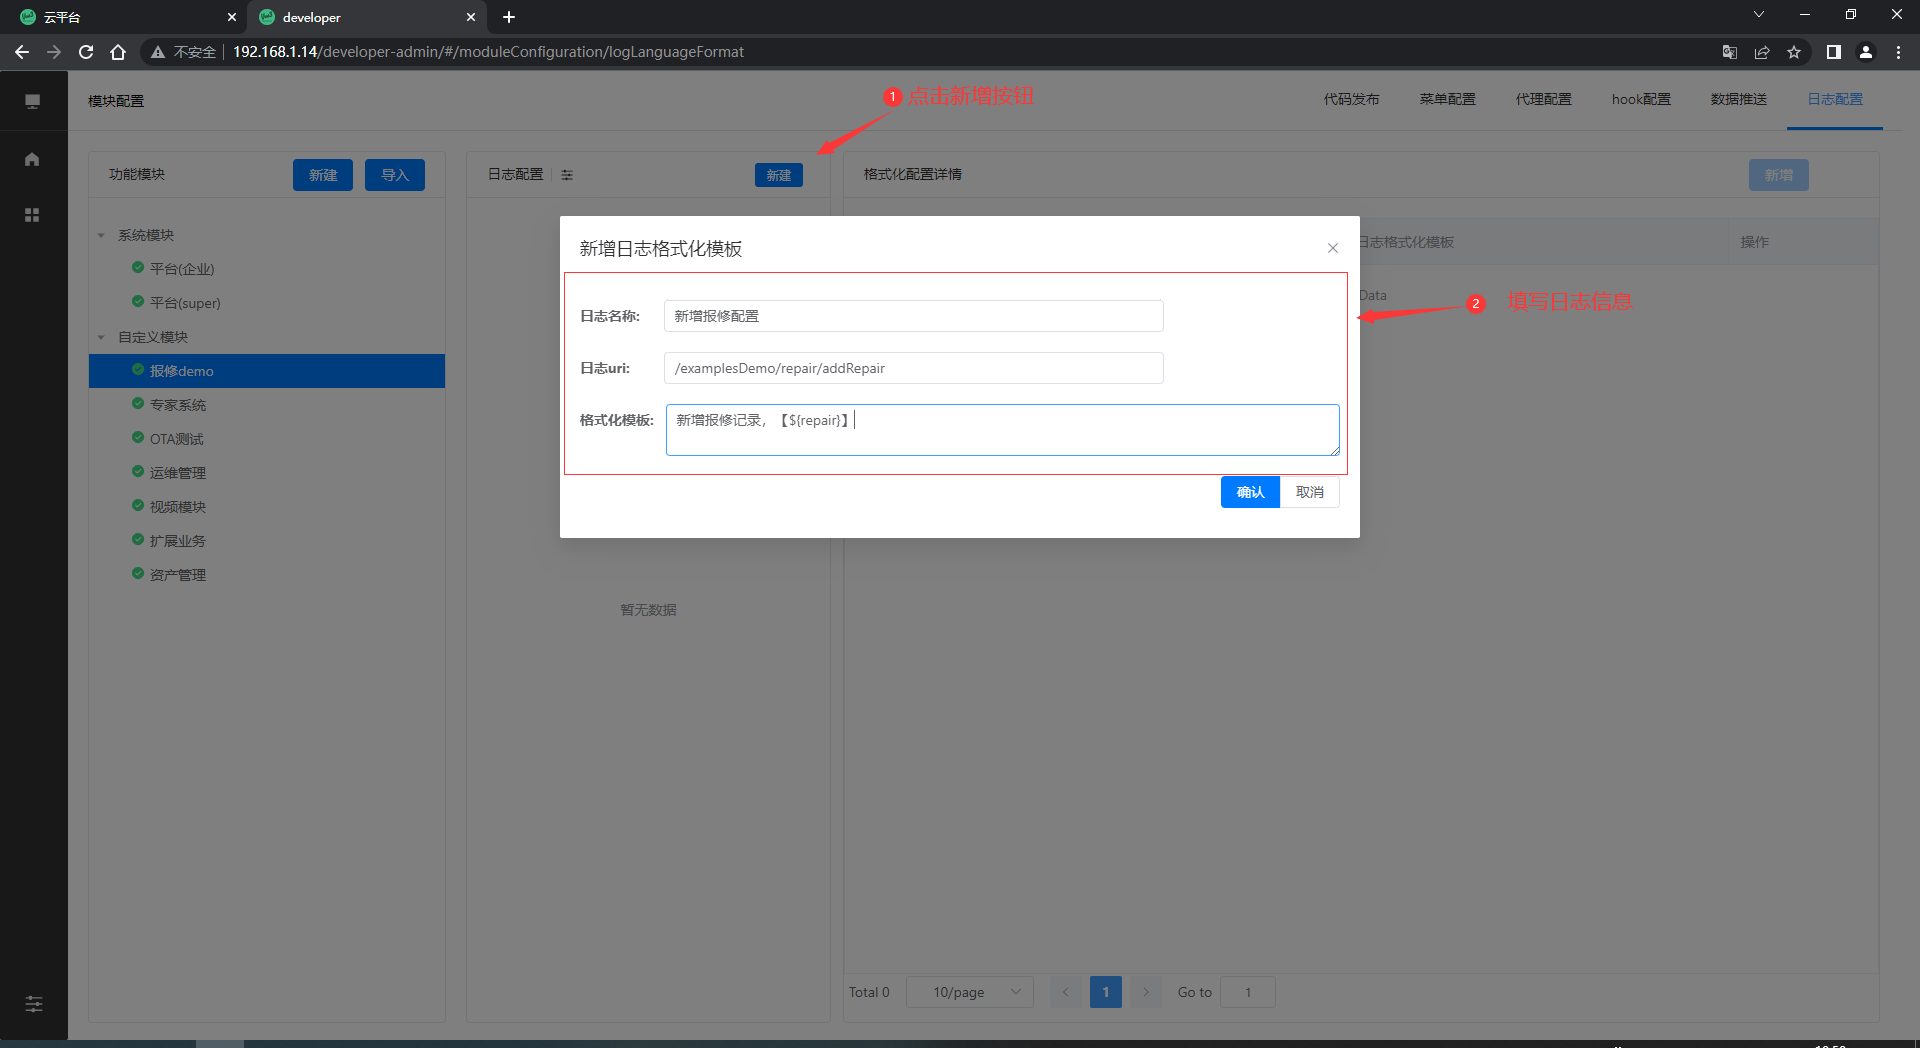This screenshot has height=1048, width=1920.
Task: Open the 10/page page size dropdown
Action: pyautogui.click(x=969, y=992)
